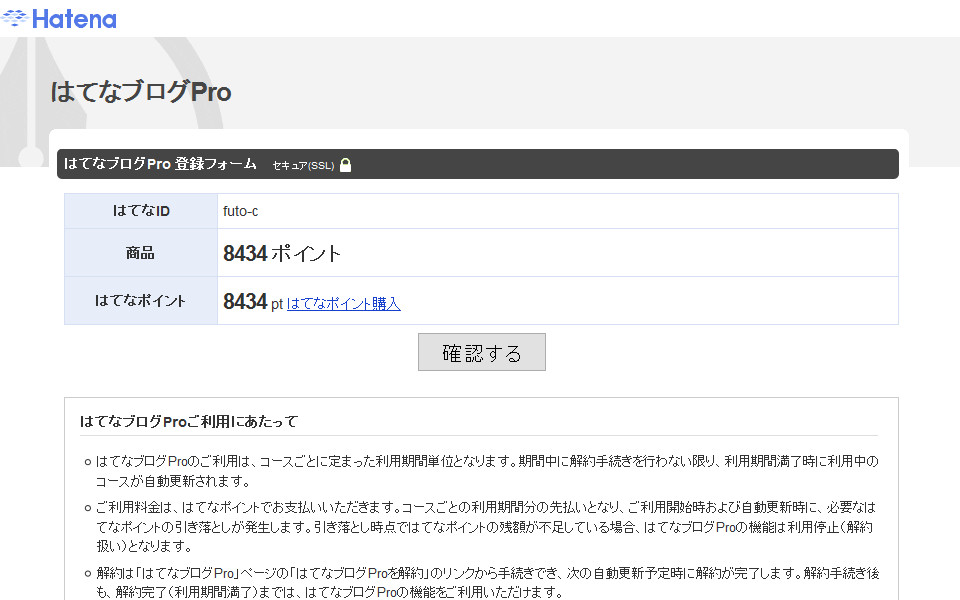
Task: Click the Hatena logo
Action: 59,19
